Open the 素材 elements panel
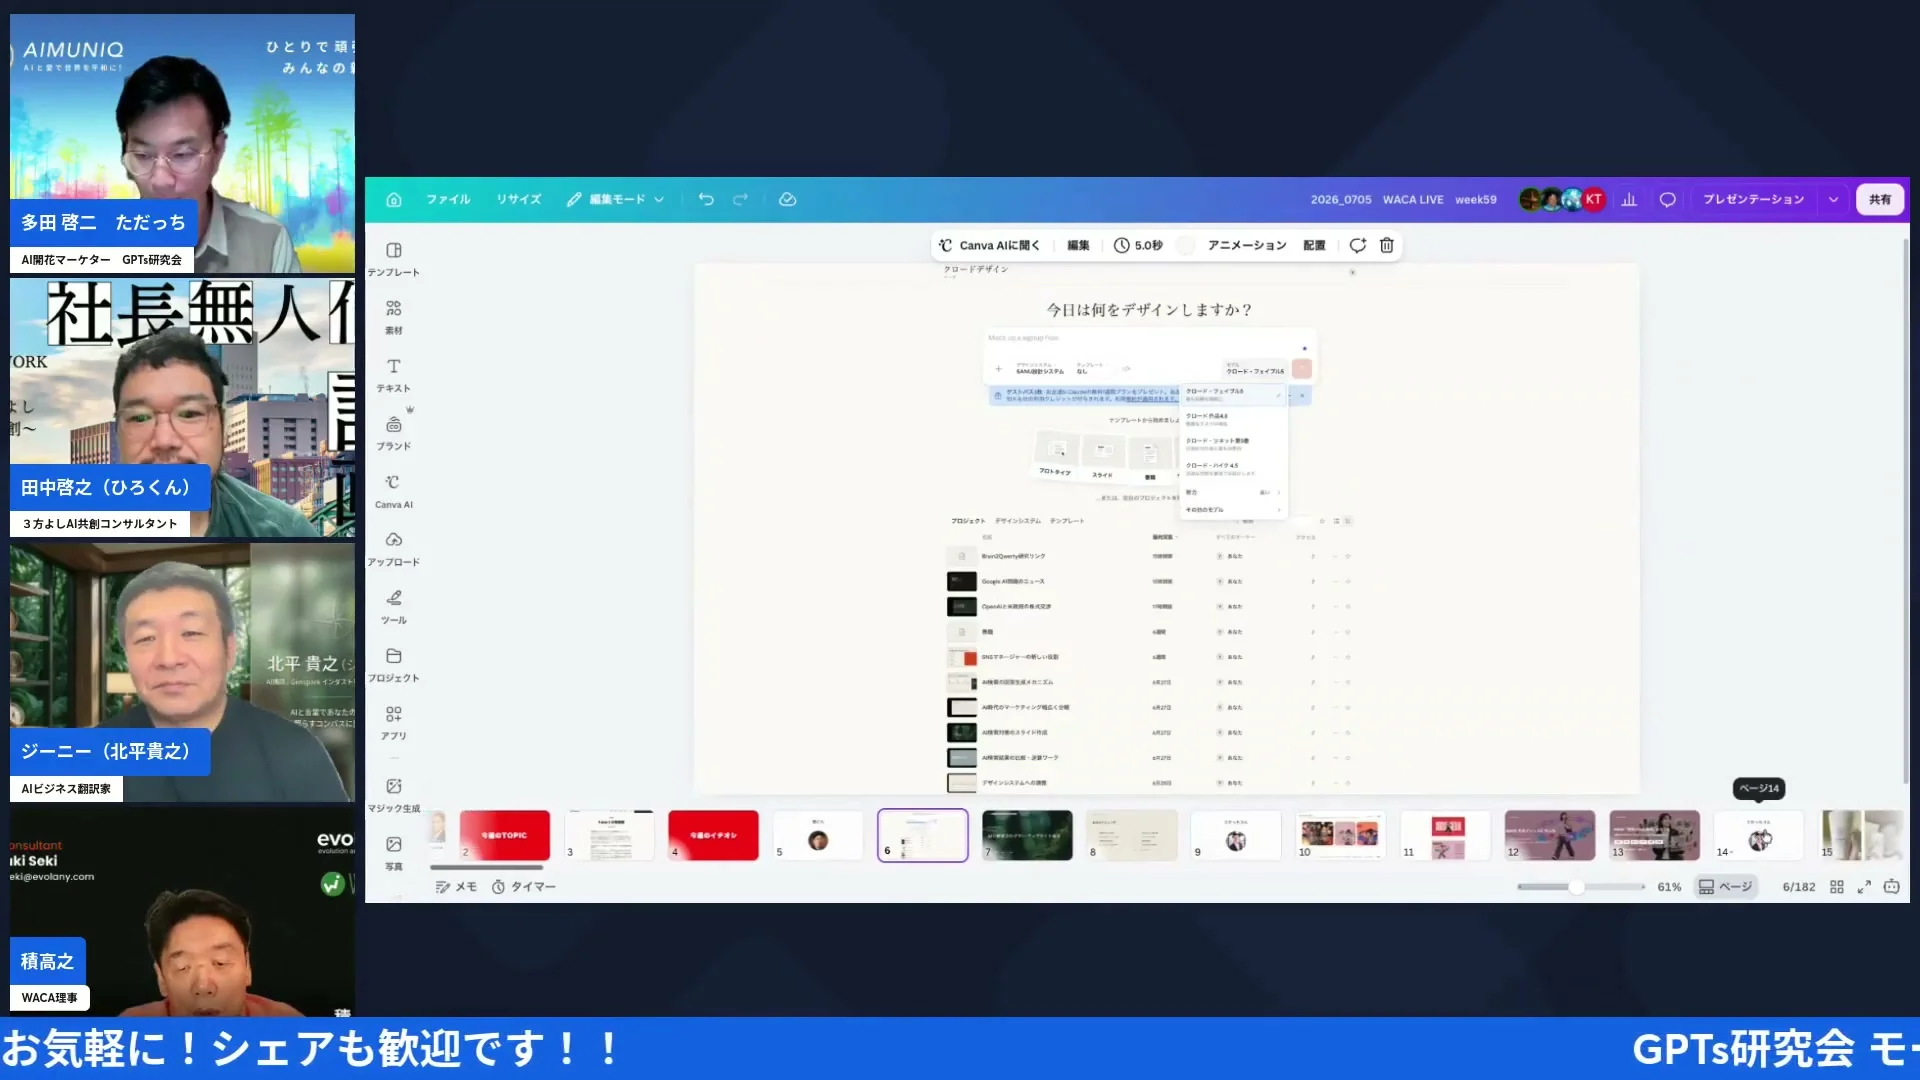The image size is (1920, 1080). tap(394, 317)
